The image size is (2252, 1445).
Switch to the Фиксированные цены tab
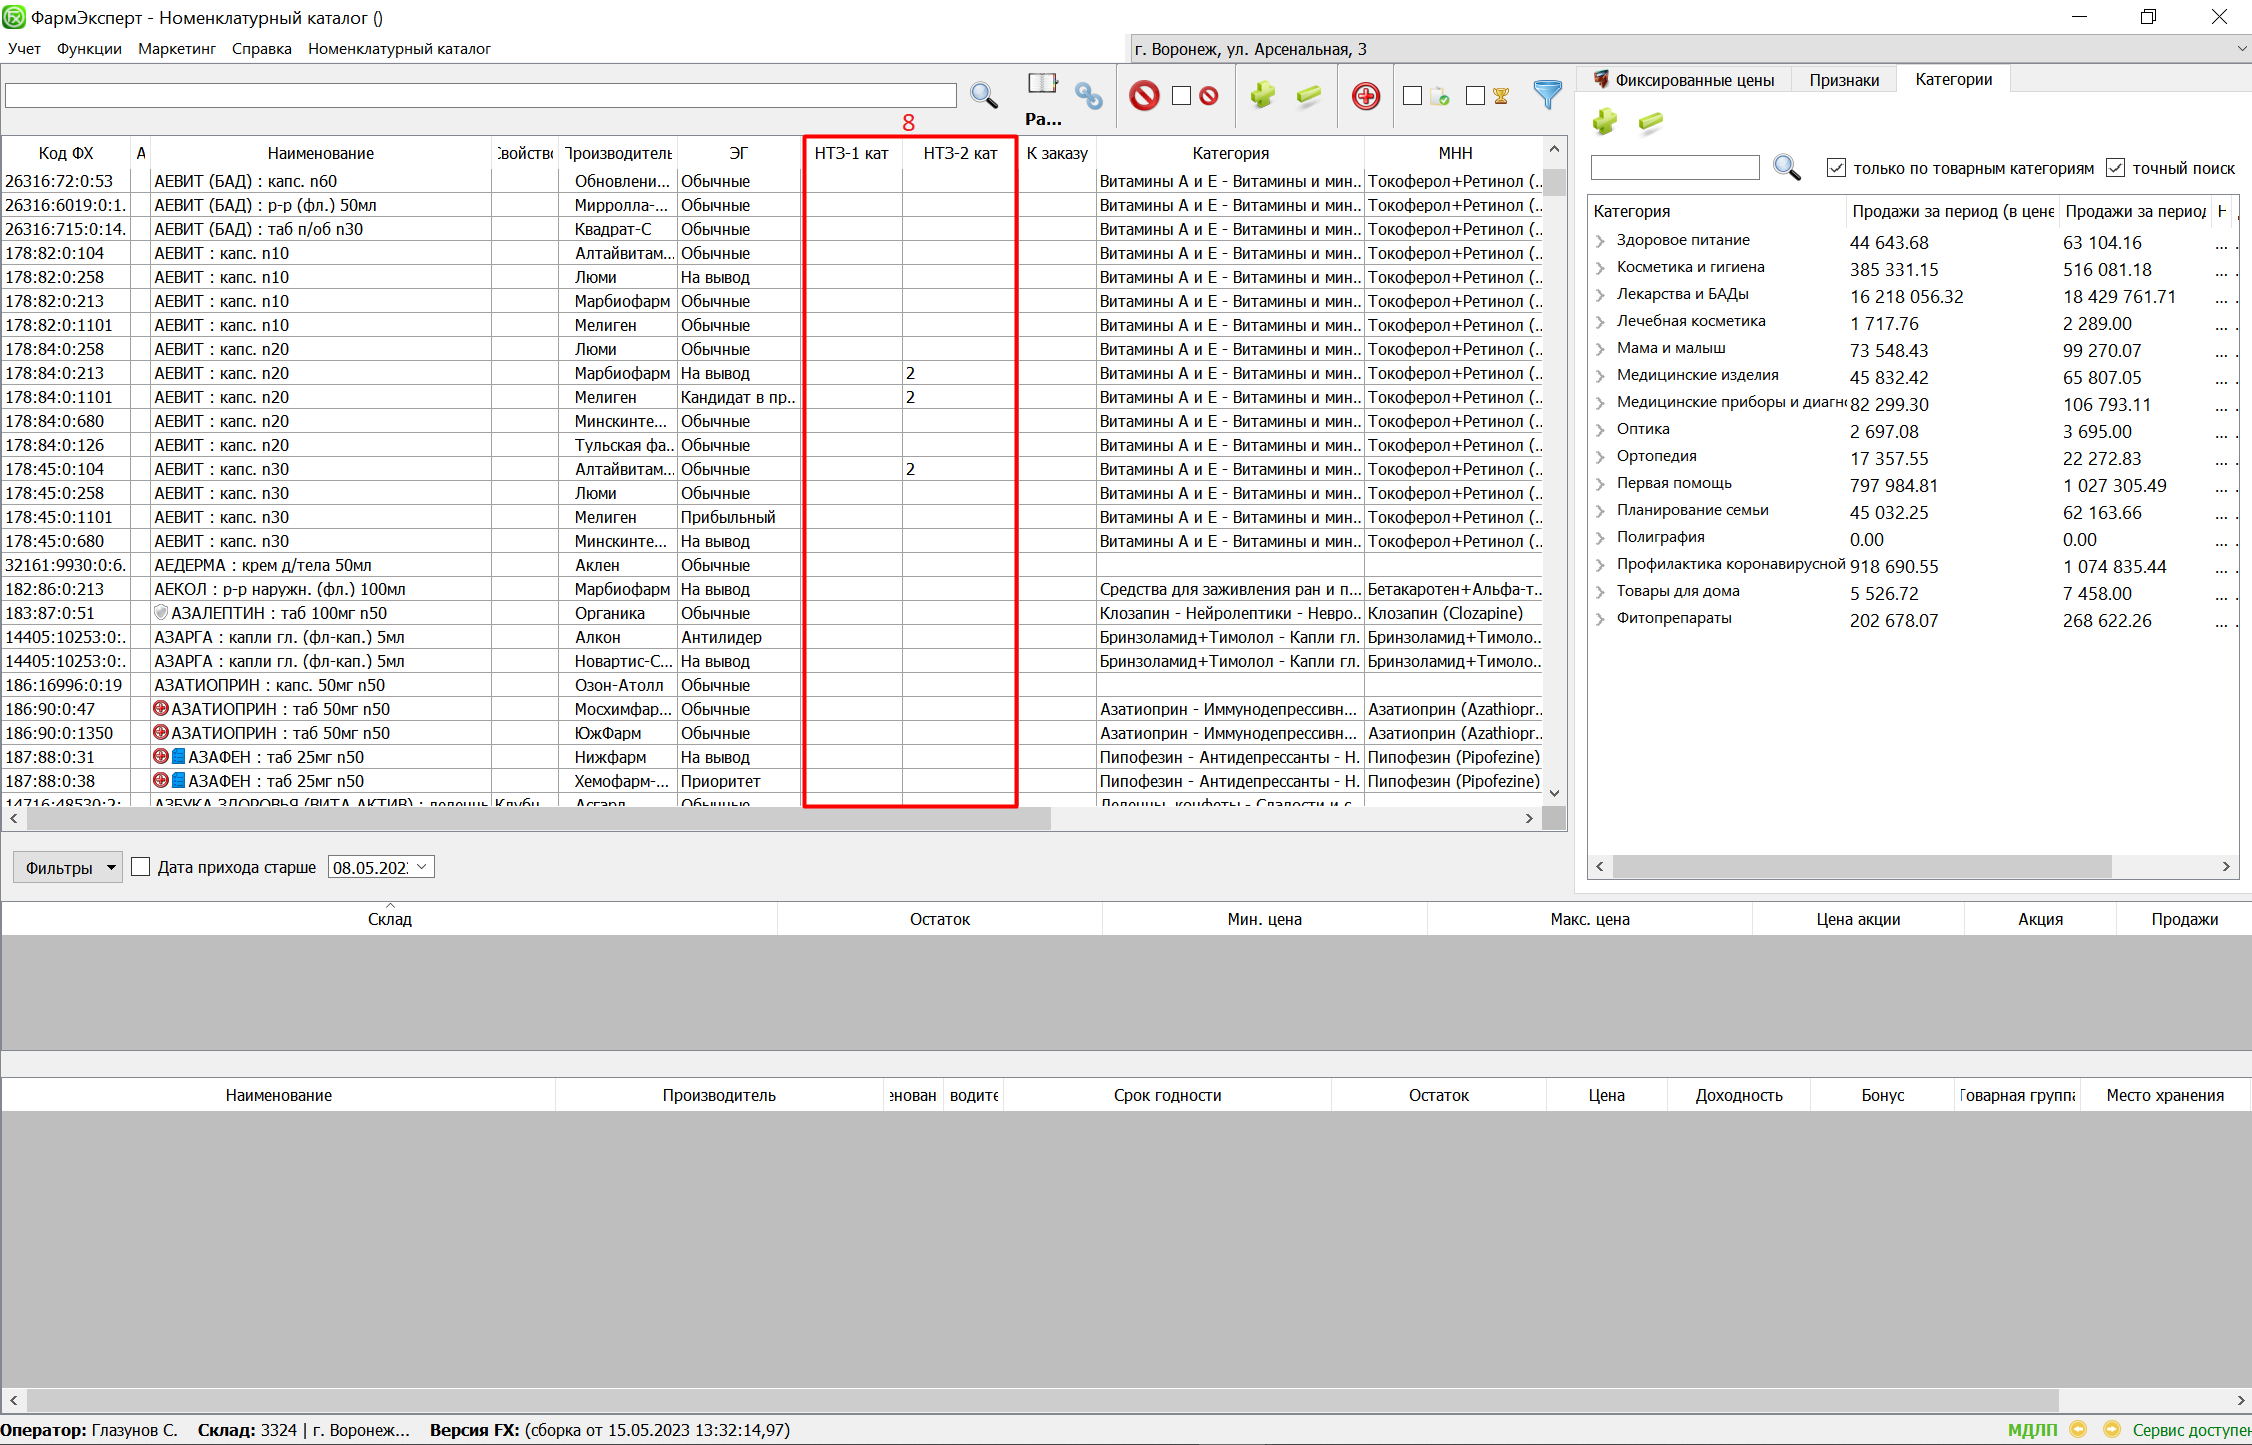coord(1684,80)
